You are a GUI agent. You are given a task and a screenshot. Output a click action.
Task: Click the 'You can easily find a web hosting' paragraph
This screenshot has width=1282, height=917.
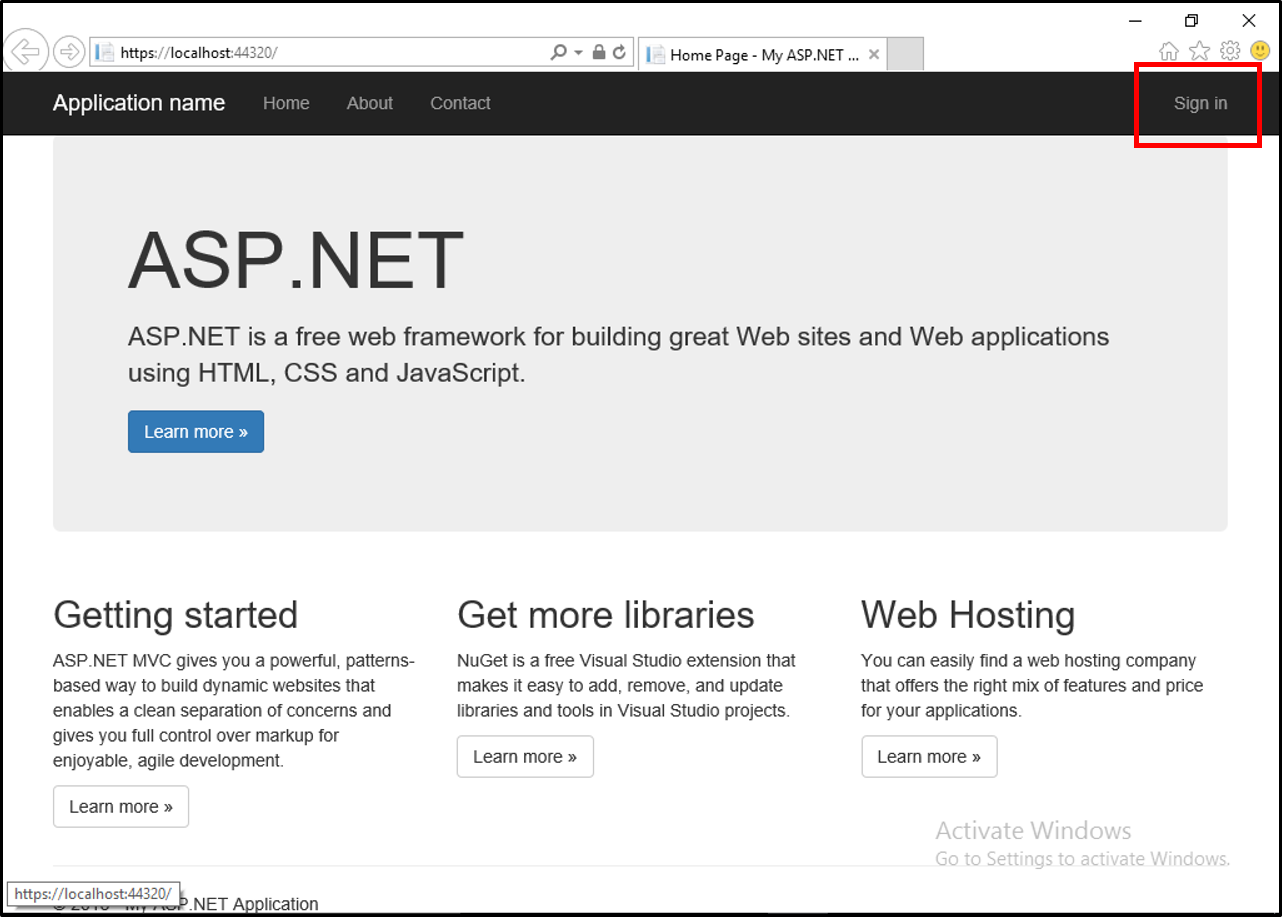pos(1032,686)
